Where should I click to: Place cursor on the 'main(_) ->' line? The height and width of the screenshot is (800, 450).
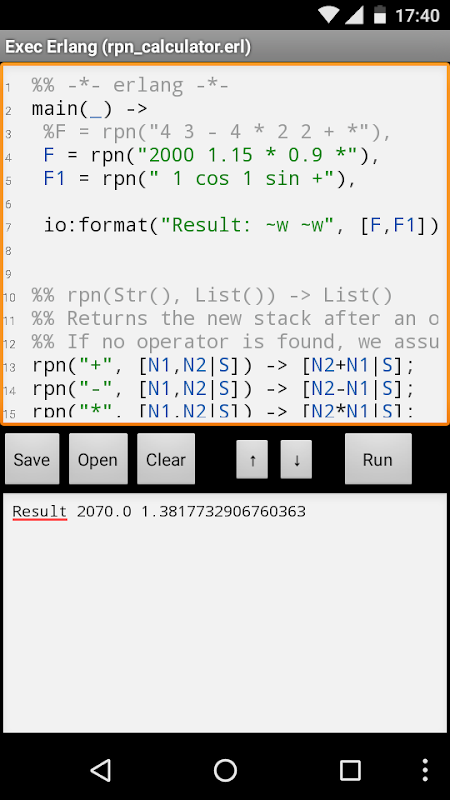[x=89, y=109]
